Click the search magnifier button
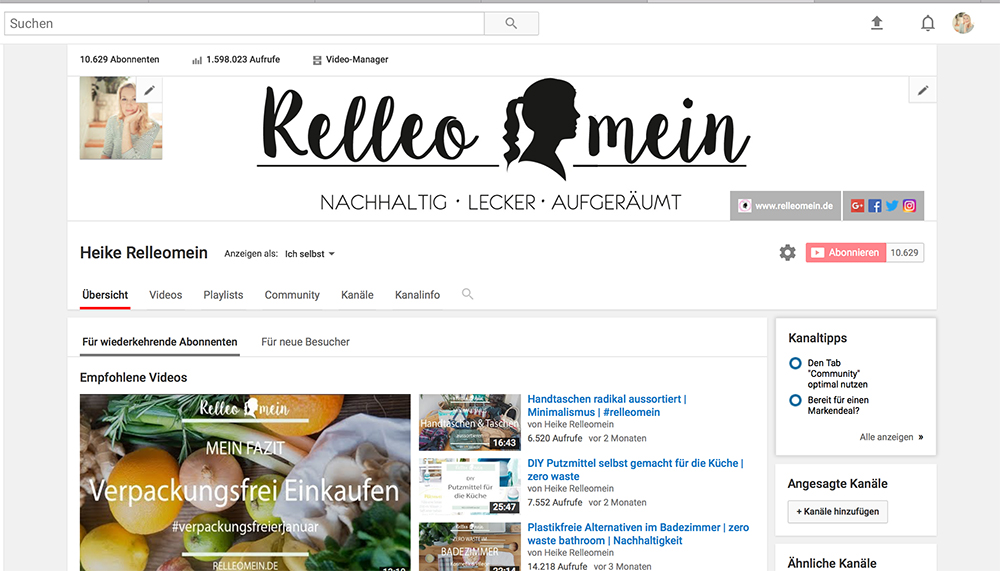This screenshot has width=1000, height=571. 511,24
